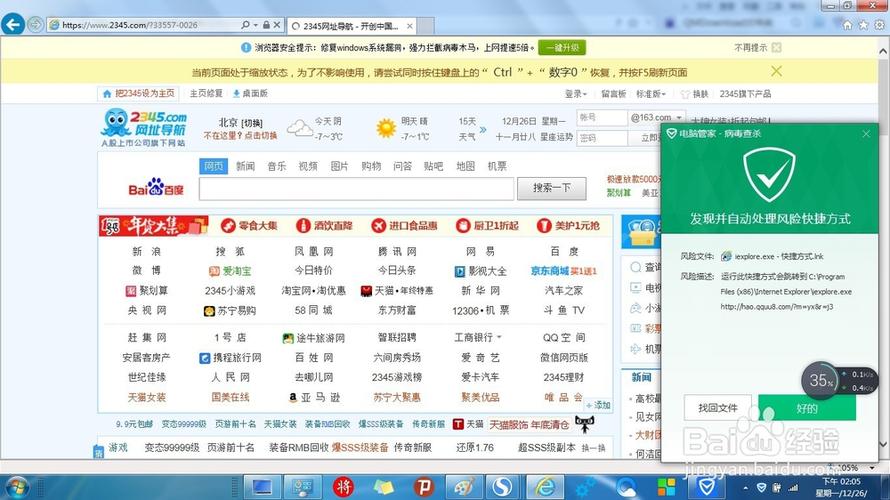The height and width of the screenshot is (500, 890).
Task: Click the taskbar clock showing 02:05
Action: tap(841, 487)
